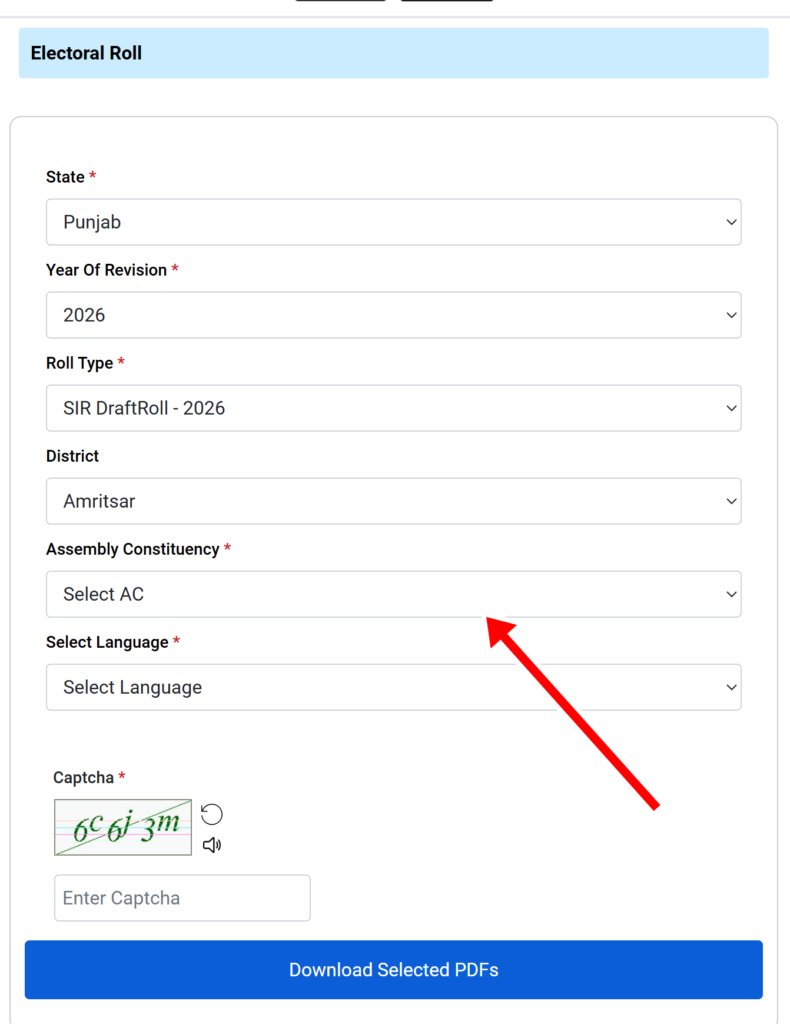
Task: Click the Assembly Constituency label
Action: (x=133, y=549)
